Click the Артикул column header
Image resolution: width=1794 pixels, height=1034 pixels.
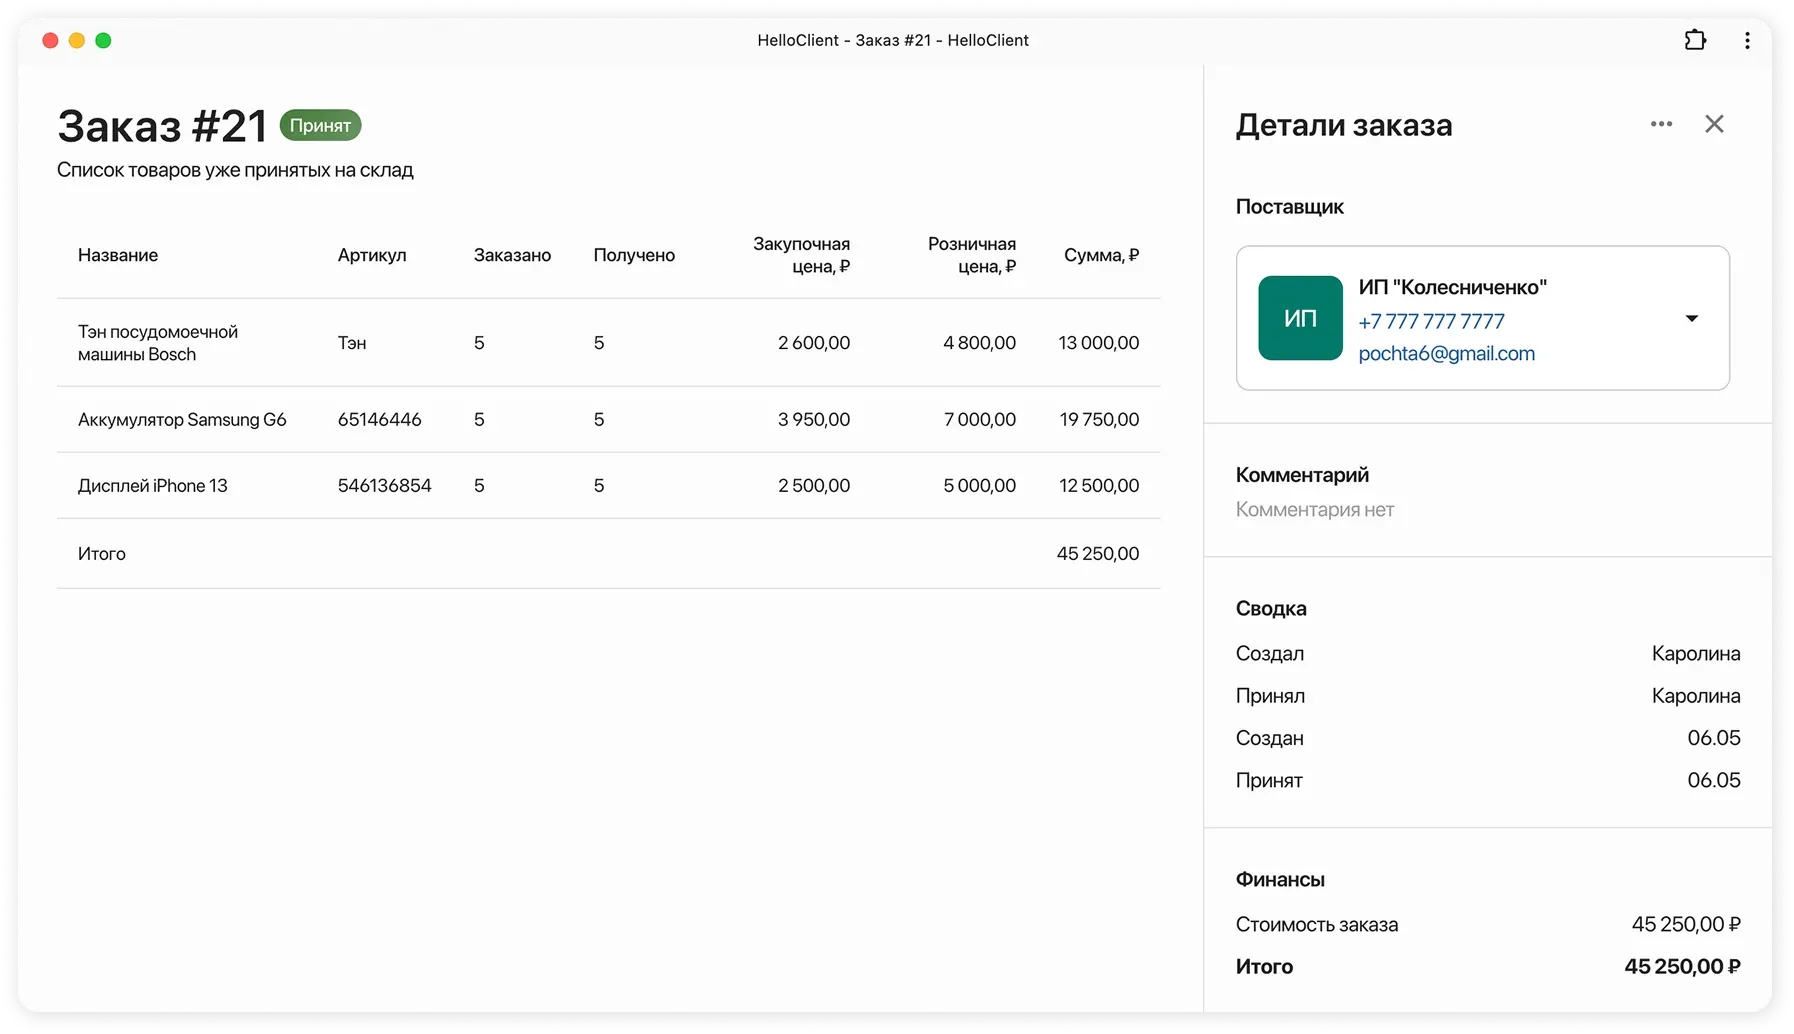coord(372,255)
